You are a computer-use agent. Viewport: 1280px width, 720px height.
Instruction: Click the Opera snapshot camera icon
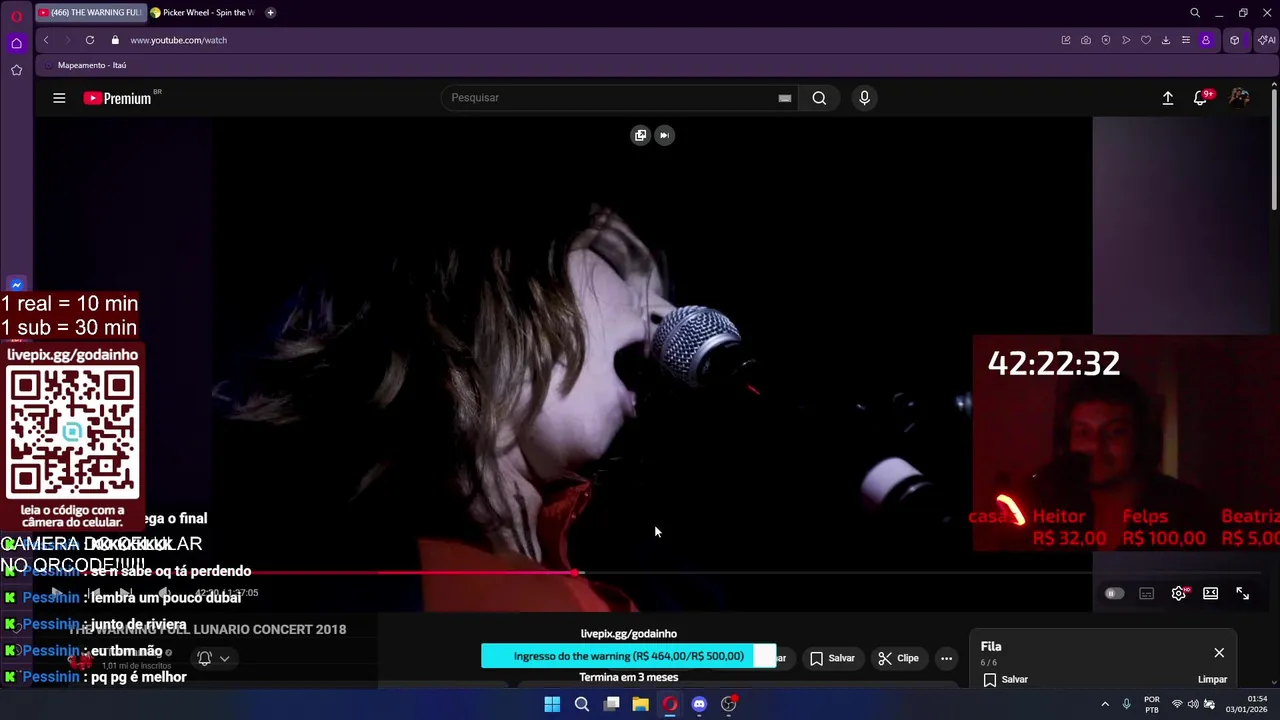1086,40
